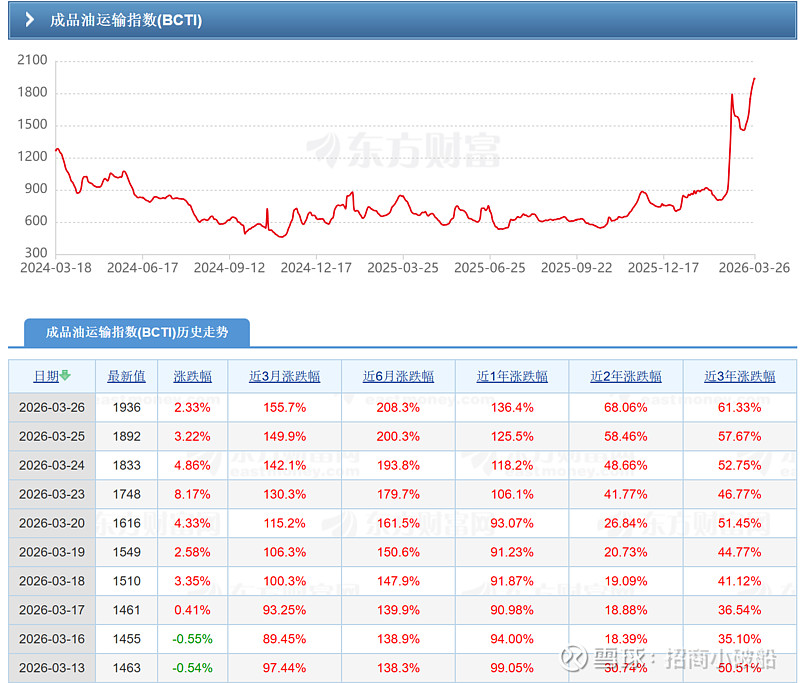800x683 pixels.
Task: Click 2-year change 19.09%
Action: coord(626,581)
